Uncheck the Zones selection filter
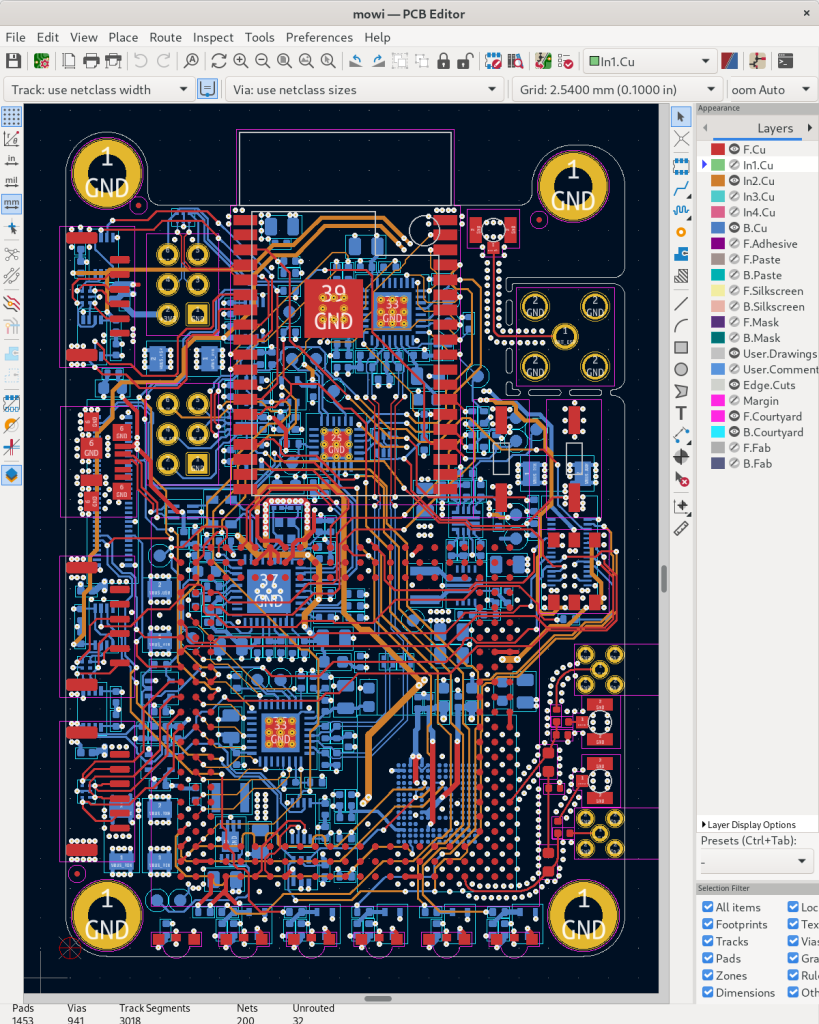Viewport: 819px width, 1024px height. click(x=708, y=975)
